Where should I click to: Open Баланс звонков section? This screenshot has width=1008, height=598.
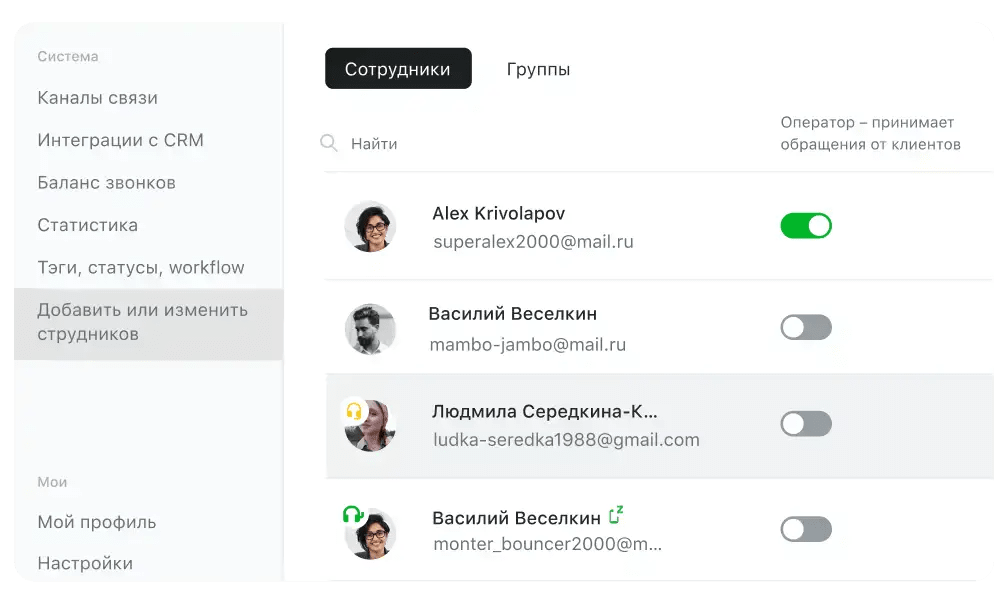(x=107, y=183)
